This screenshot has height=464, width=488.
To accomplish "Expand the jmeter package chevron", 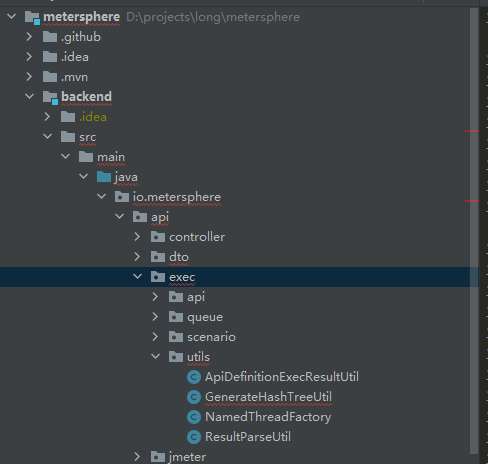I will pyautogui.click(x=137, y=457).
